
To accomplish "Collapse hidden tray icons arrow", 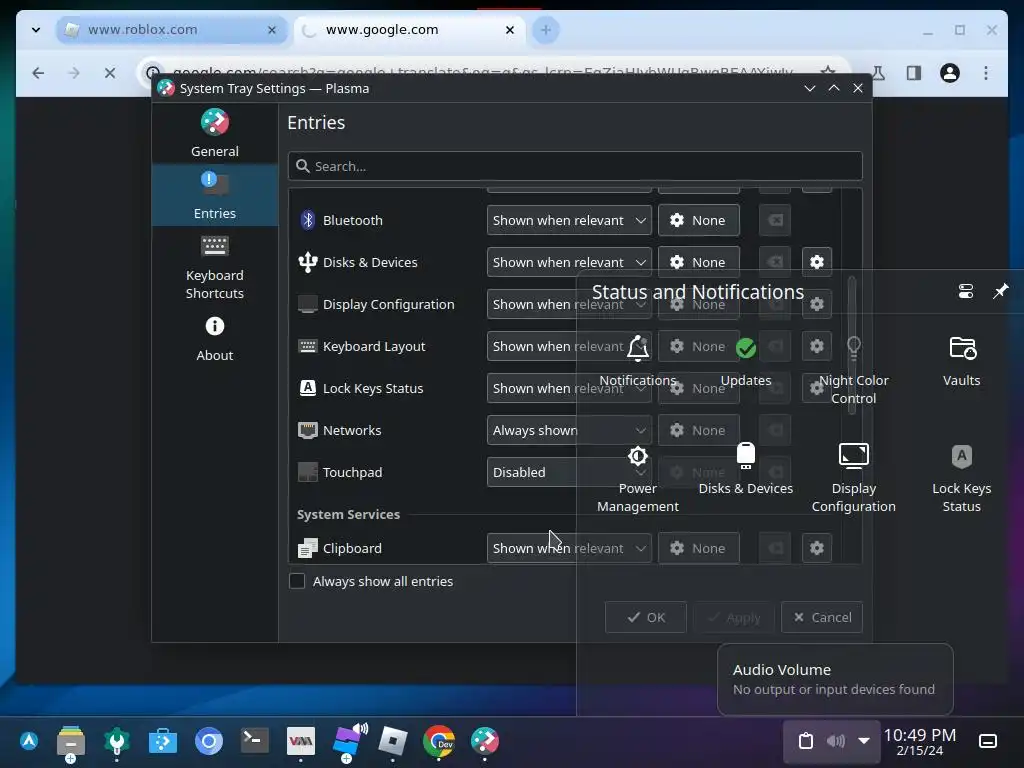I will (x=863, y=741).
